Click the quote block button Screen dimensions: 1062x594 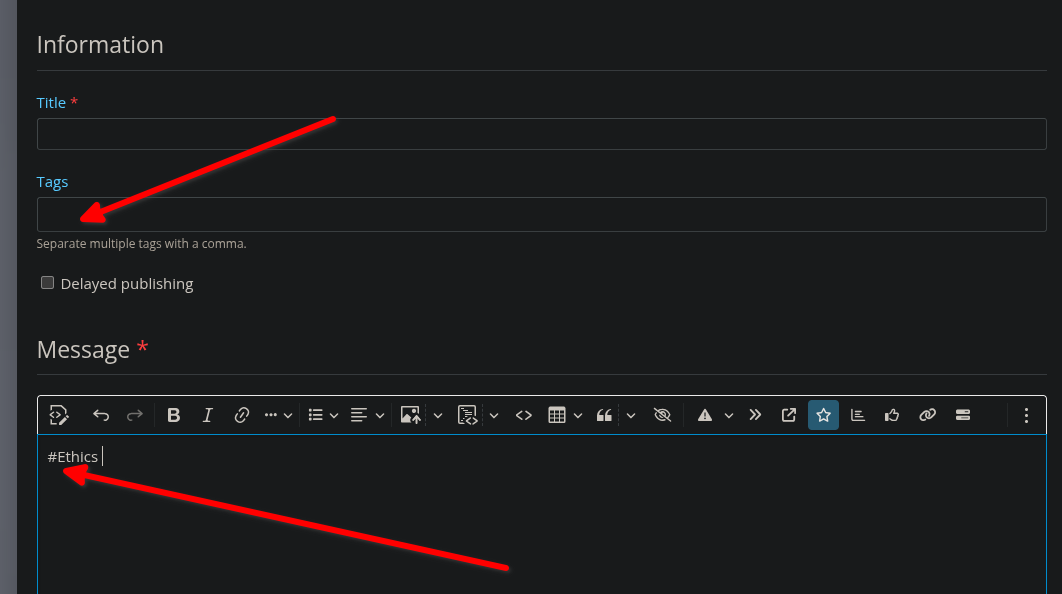pos(604,415)
